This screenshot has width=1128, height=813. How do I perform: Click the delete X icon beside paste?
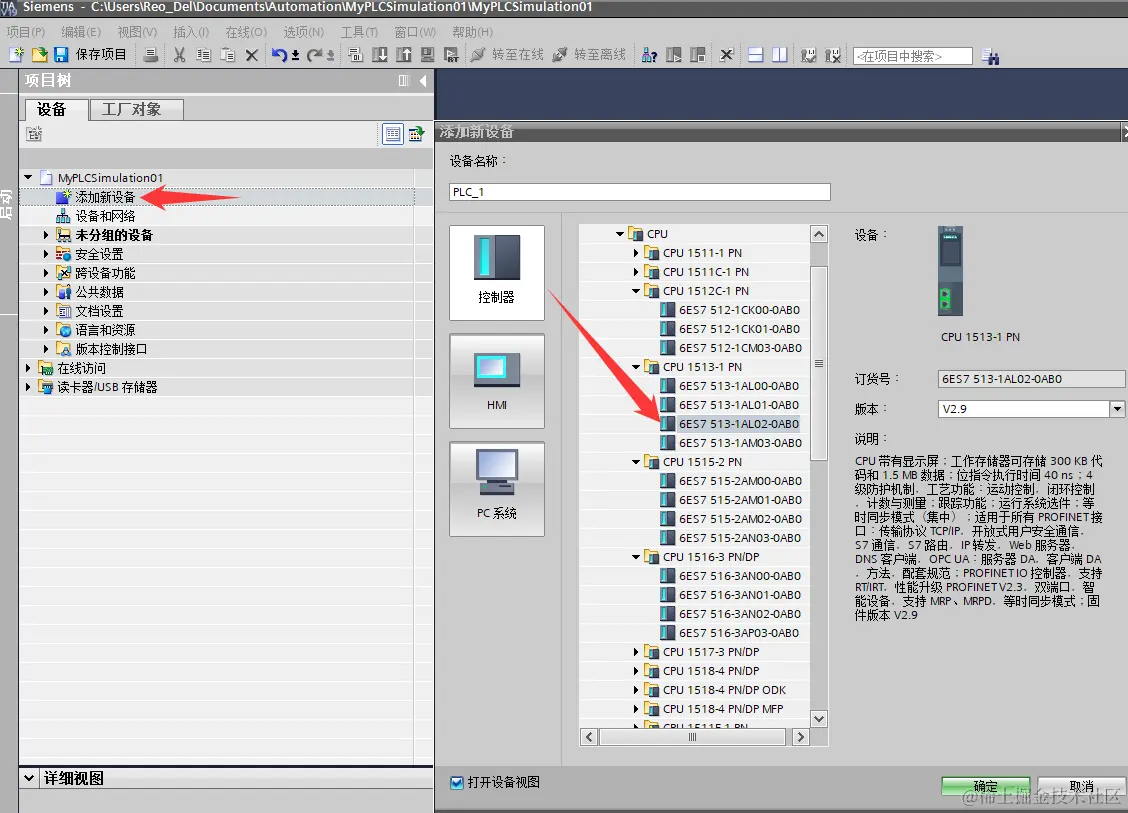[x=252, y=55]
